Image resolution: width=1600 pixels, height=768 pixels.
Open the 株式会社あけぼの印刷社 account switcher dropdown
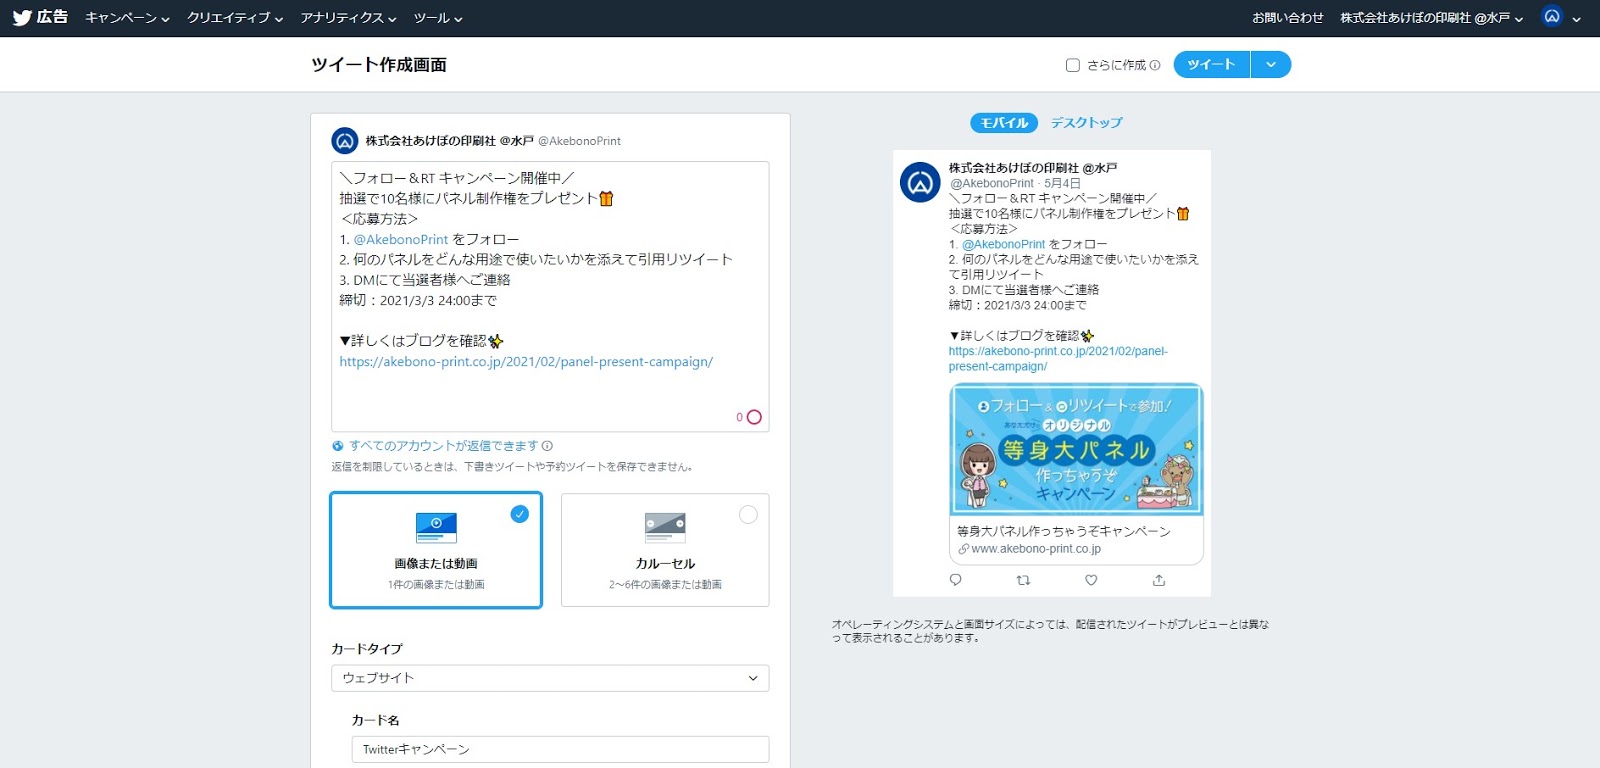1431,18
